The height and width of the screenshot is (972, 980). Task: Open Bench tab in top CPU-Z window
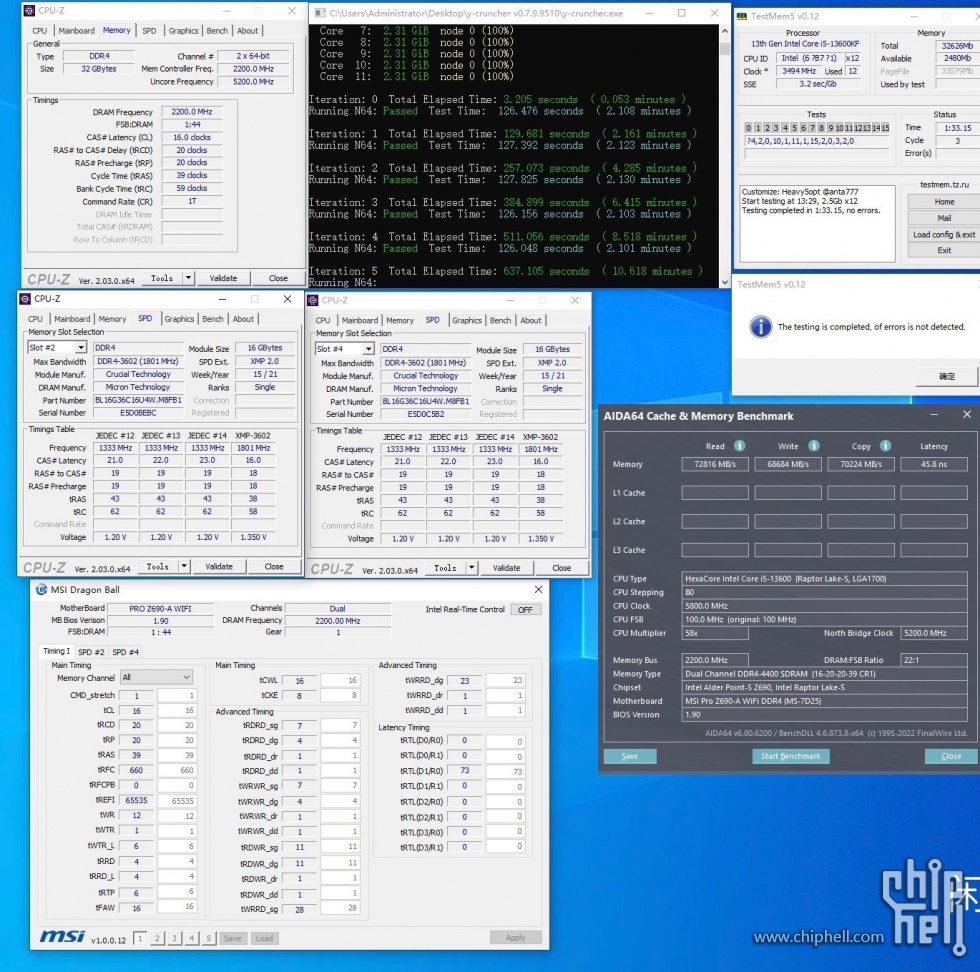(217, 31)
